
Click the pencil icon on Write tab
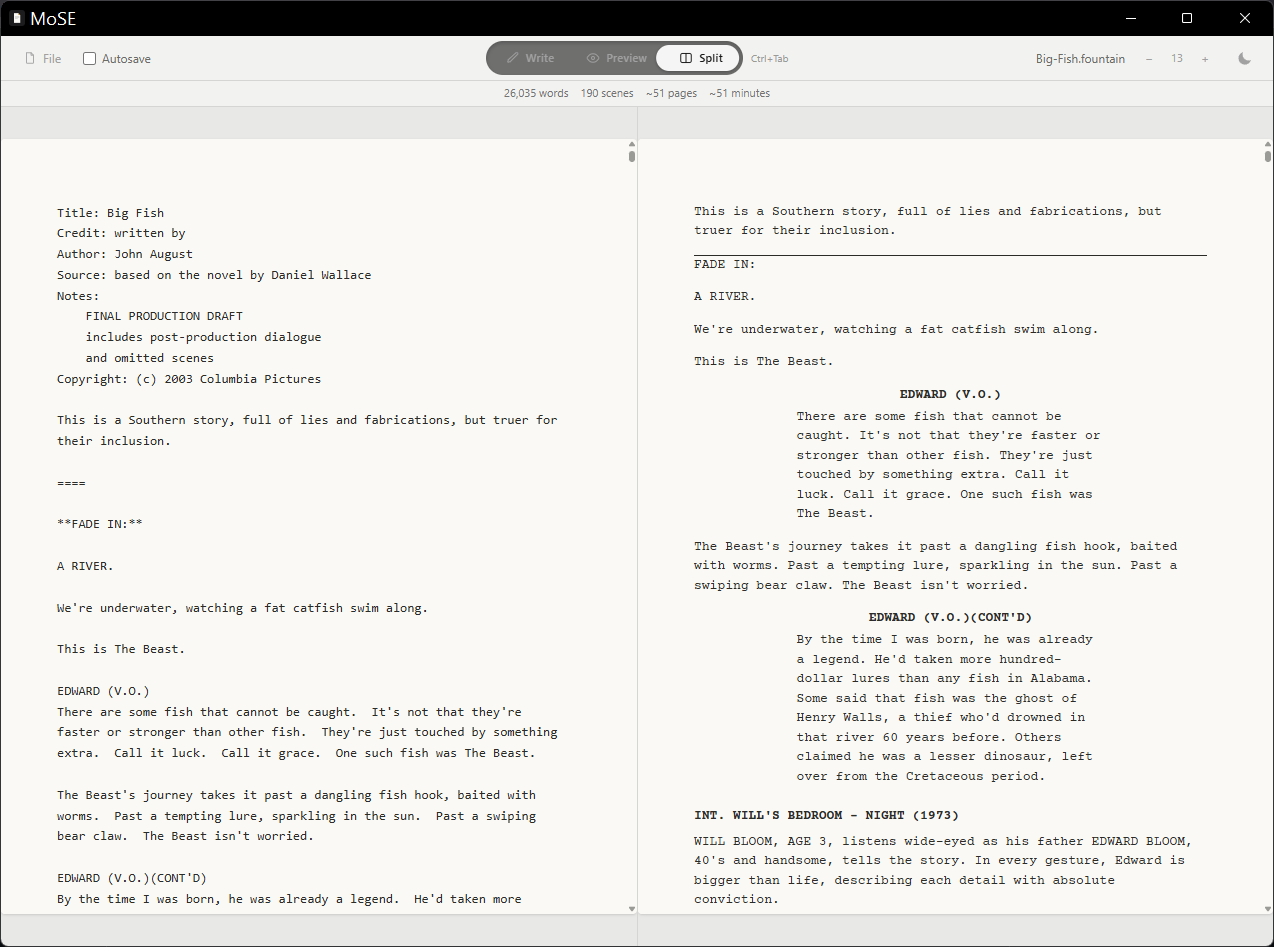(513, 58)
